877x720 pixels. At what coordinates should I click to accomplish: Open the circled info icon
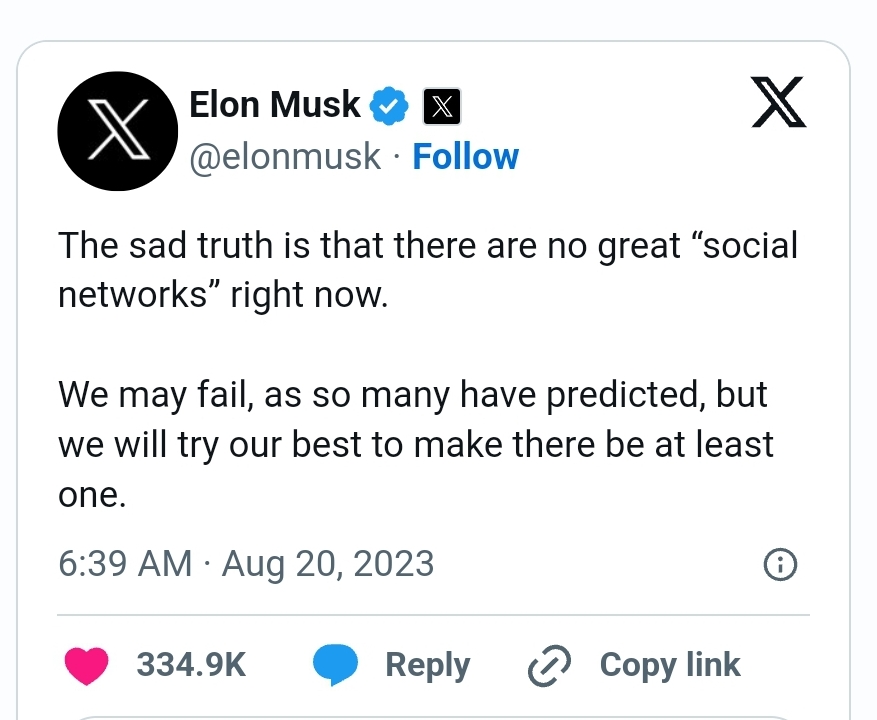[780, 566]
